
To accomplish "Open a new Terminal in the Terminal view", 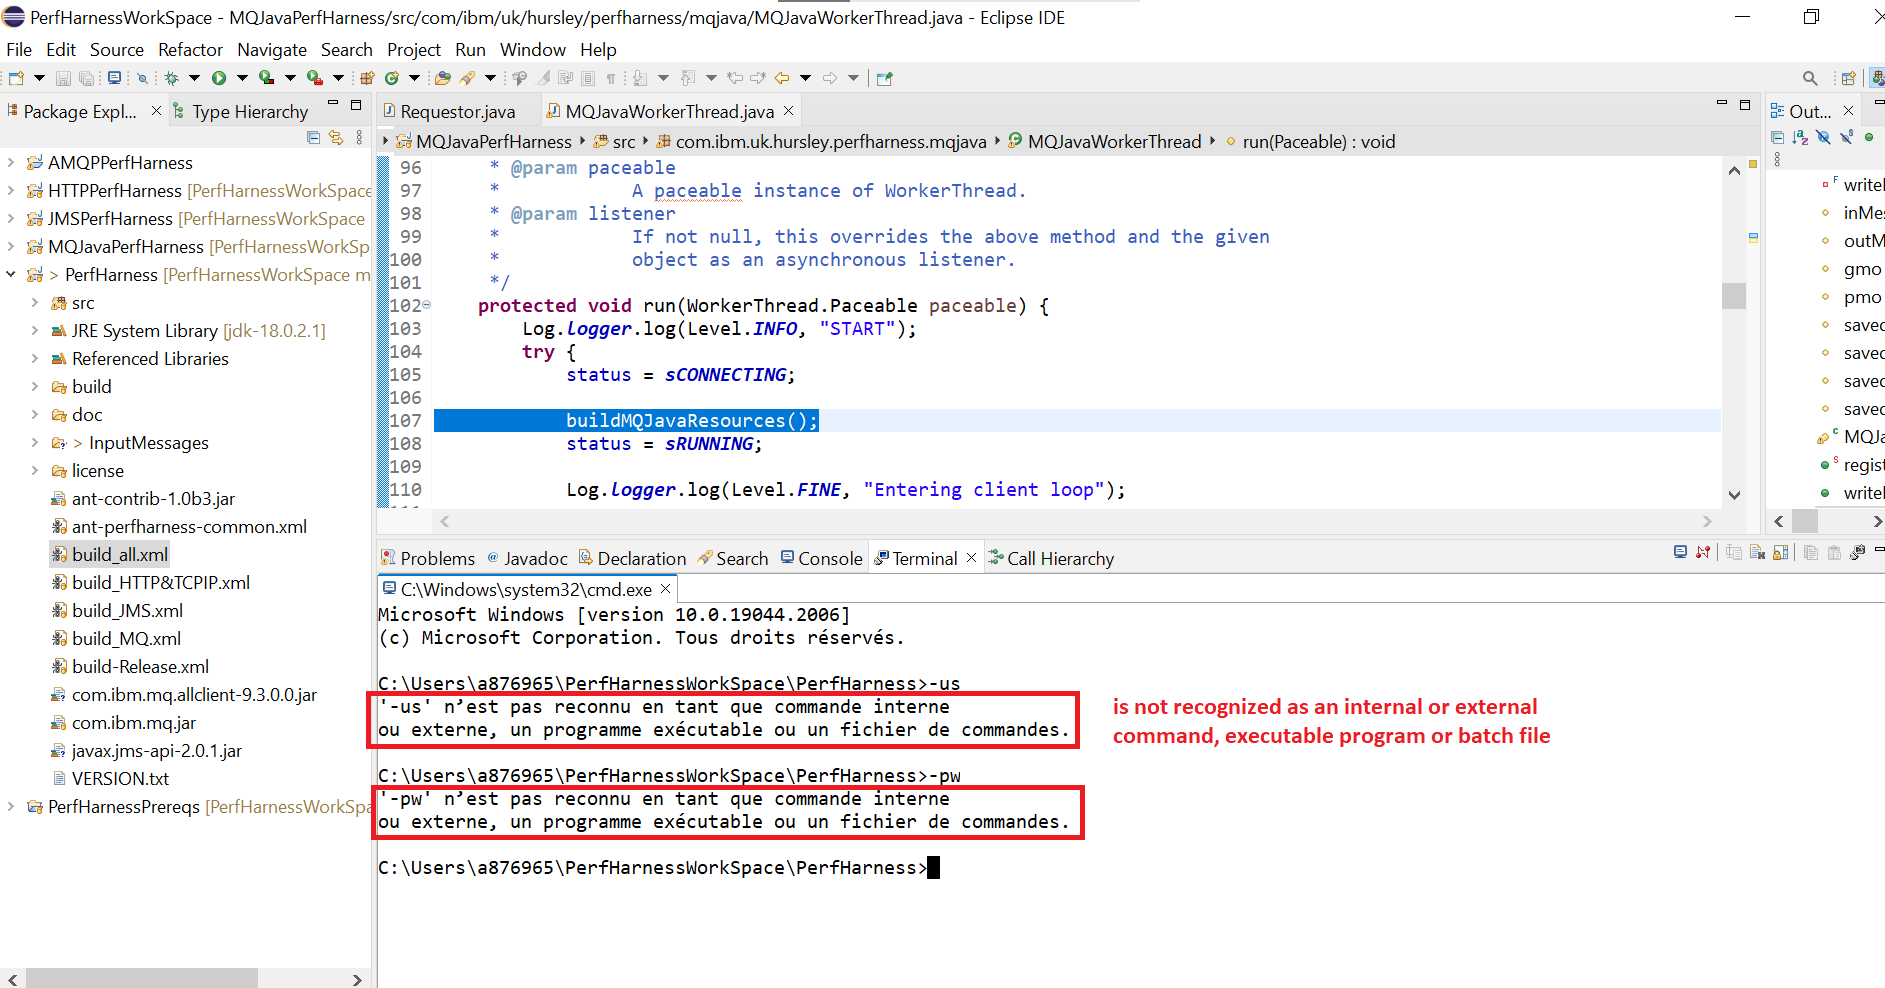I will pos(1680,552).
